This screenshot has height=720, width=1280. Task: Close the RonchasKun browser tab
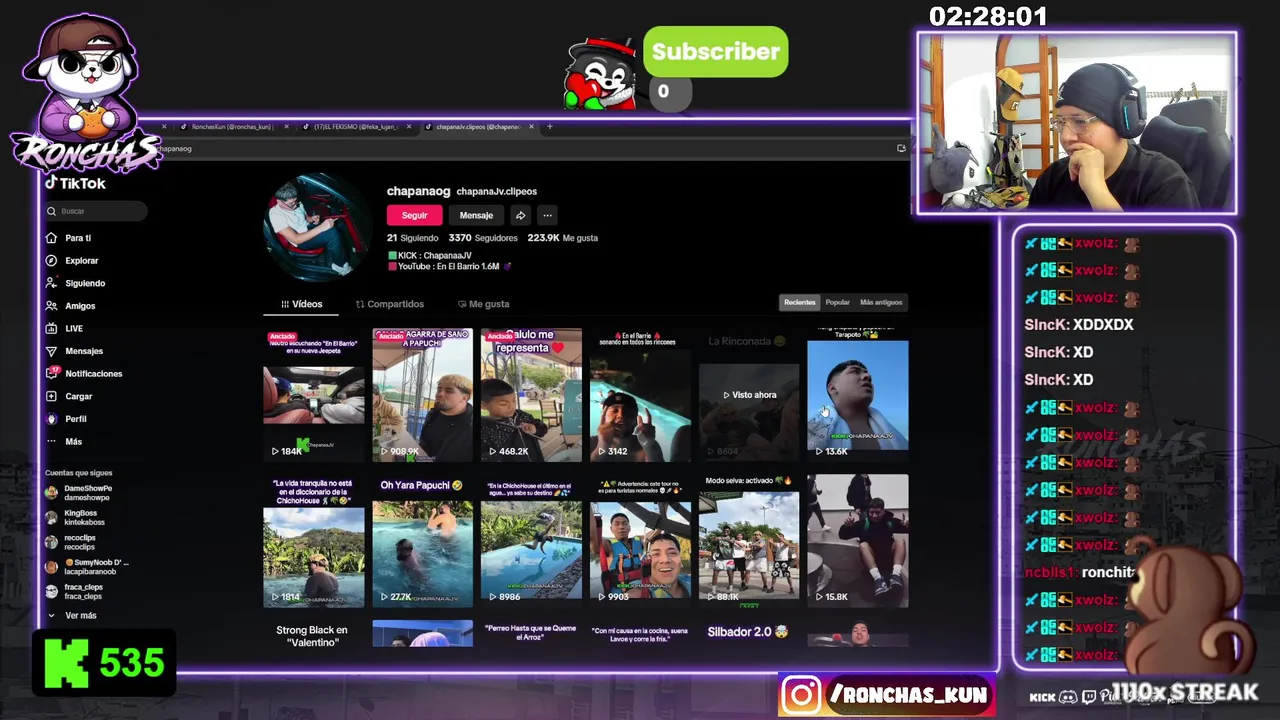click(x=286, y=126)
